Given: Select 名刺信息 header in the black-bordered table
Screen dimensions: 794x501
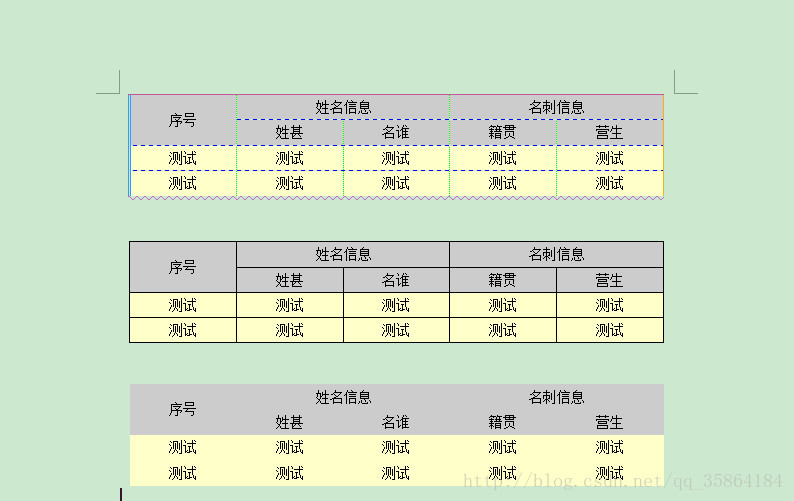Looking at the screenshot, I should pos(556,254).
